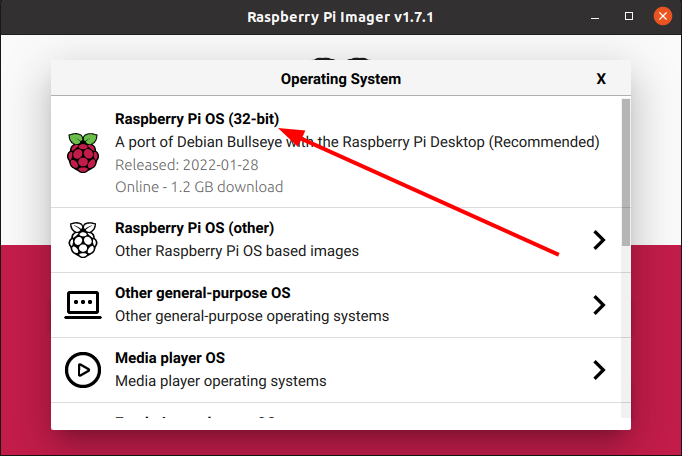Click the OS list vertical scrollbar thumb

click(625, 172)
